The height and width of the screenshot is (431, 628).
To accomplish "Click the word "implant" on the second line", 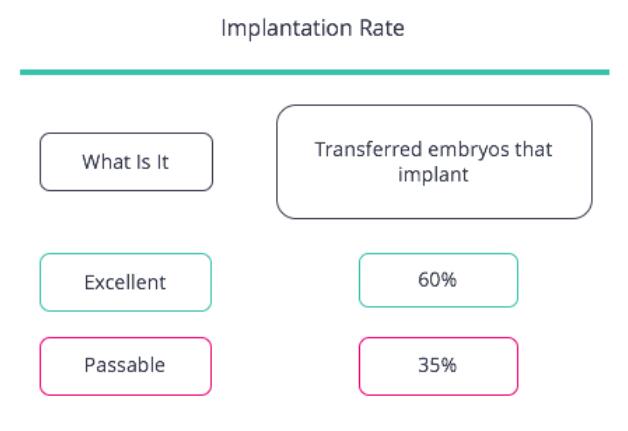I will coord(433,175).
